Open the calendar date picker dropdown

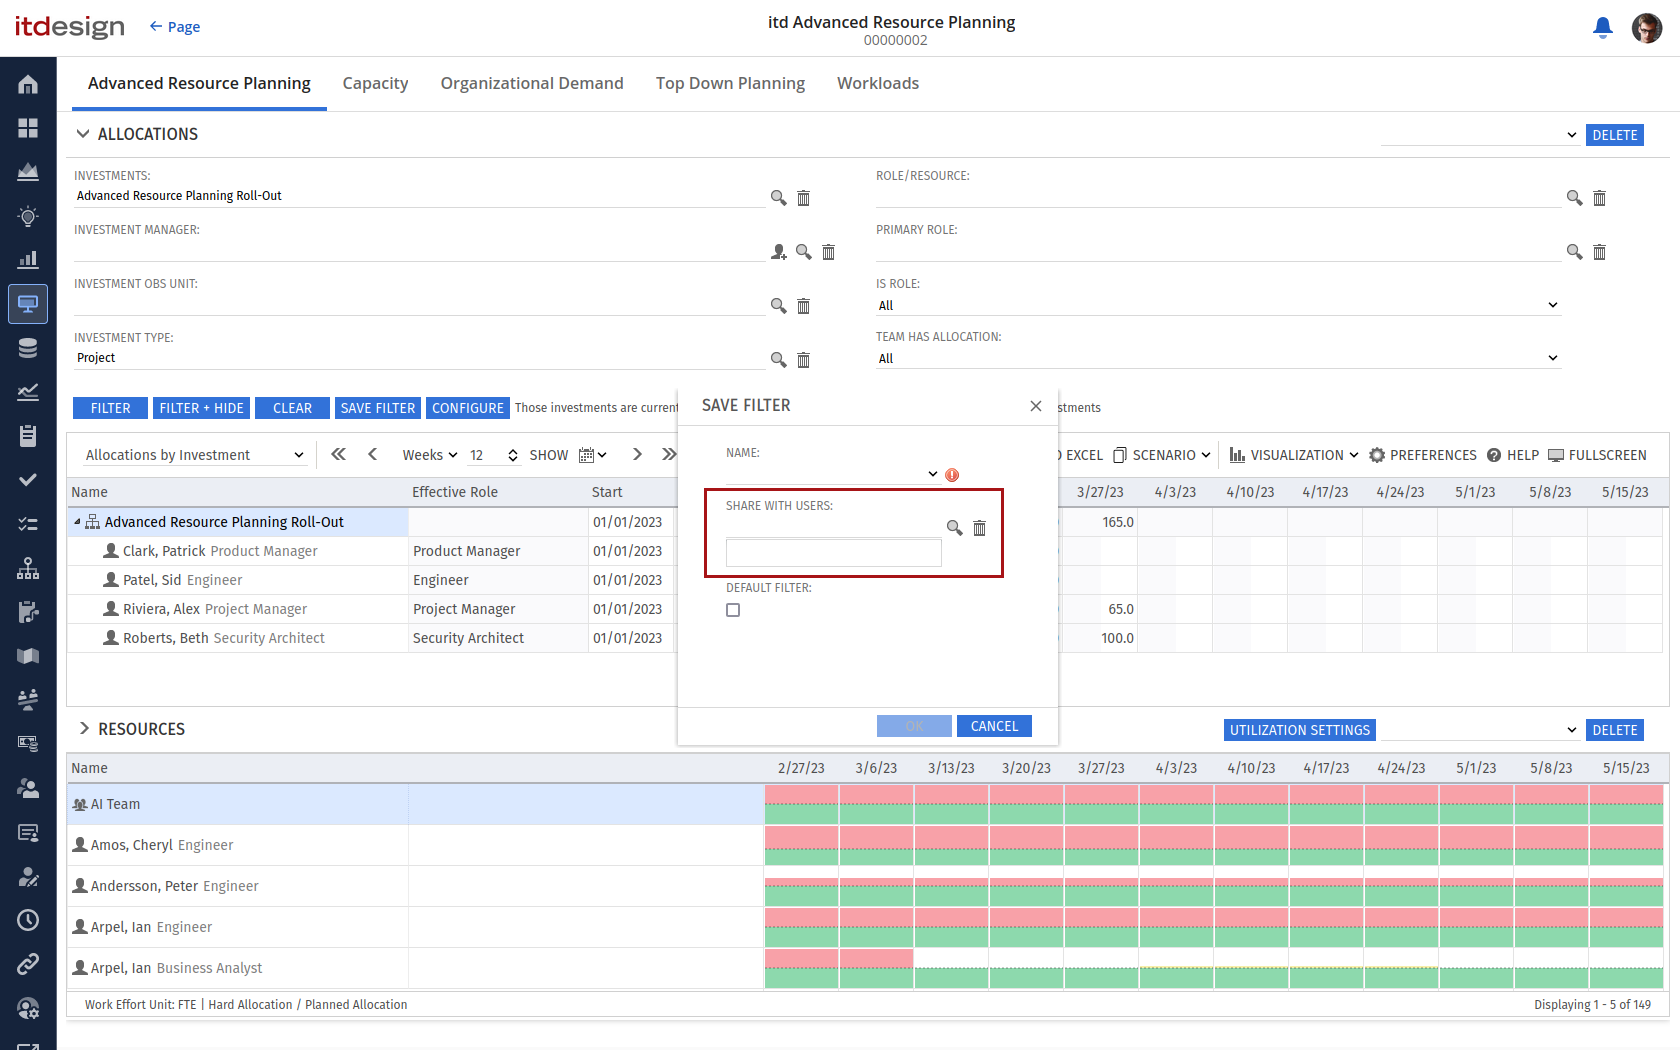click(593, 455)
